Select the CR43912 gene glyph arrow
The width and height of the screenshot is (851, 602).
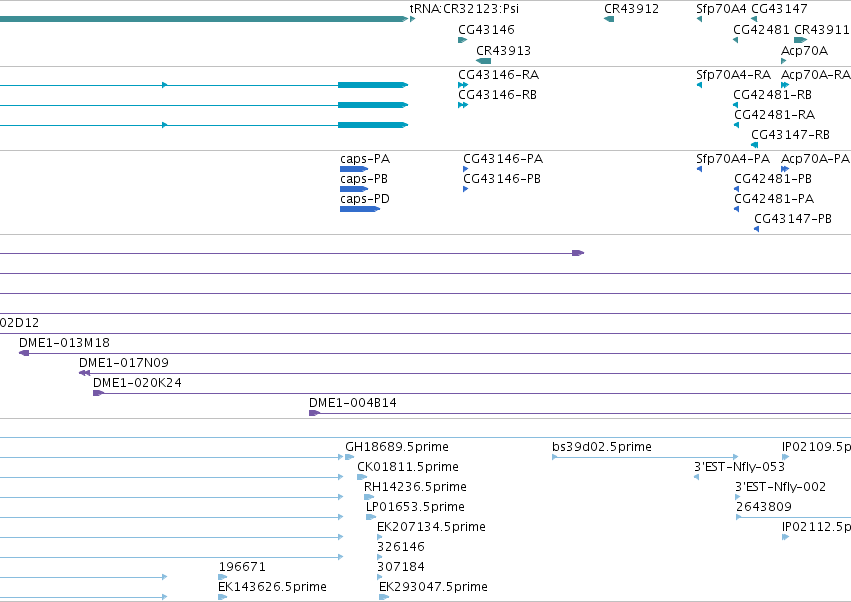(609, 19)
